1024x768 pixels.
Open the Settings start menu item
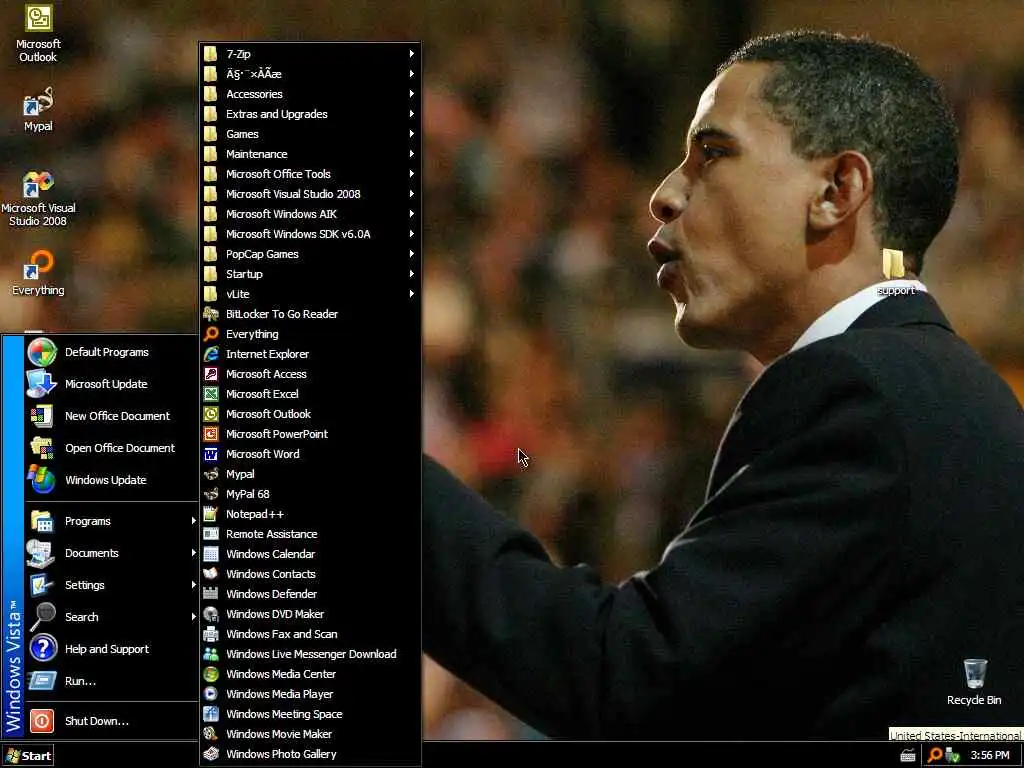pyautogui.click(x=111, y=585)
